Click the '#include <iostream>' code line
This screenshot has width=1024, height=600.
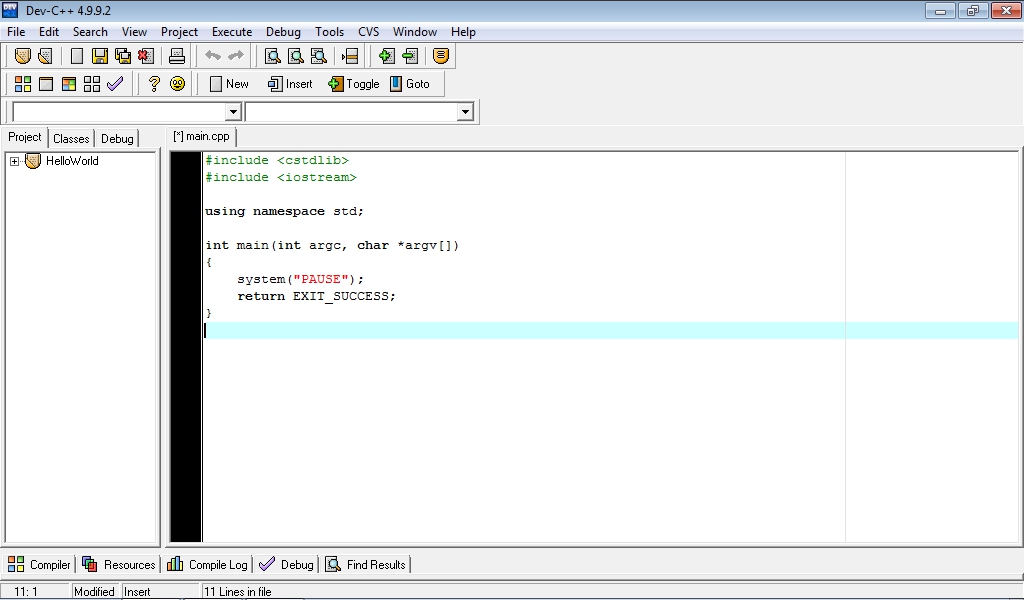pos(281,178)
